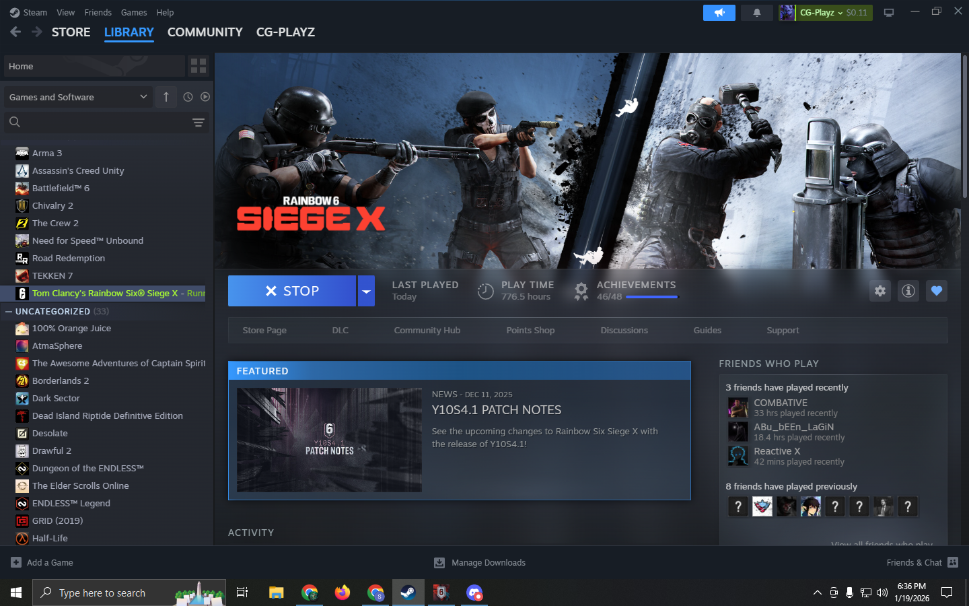The width and height of the screenshot is (969, 606).
Task: Go to the Community tab
Action: pos(205,32)
